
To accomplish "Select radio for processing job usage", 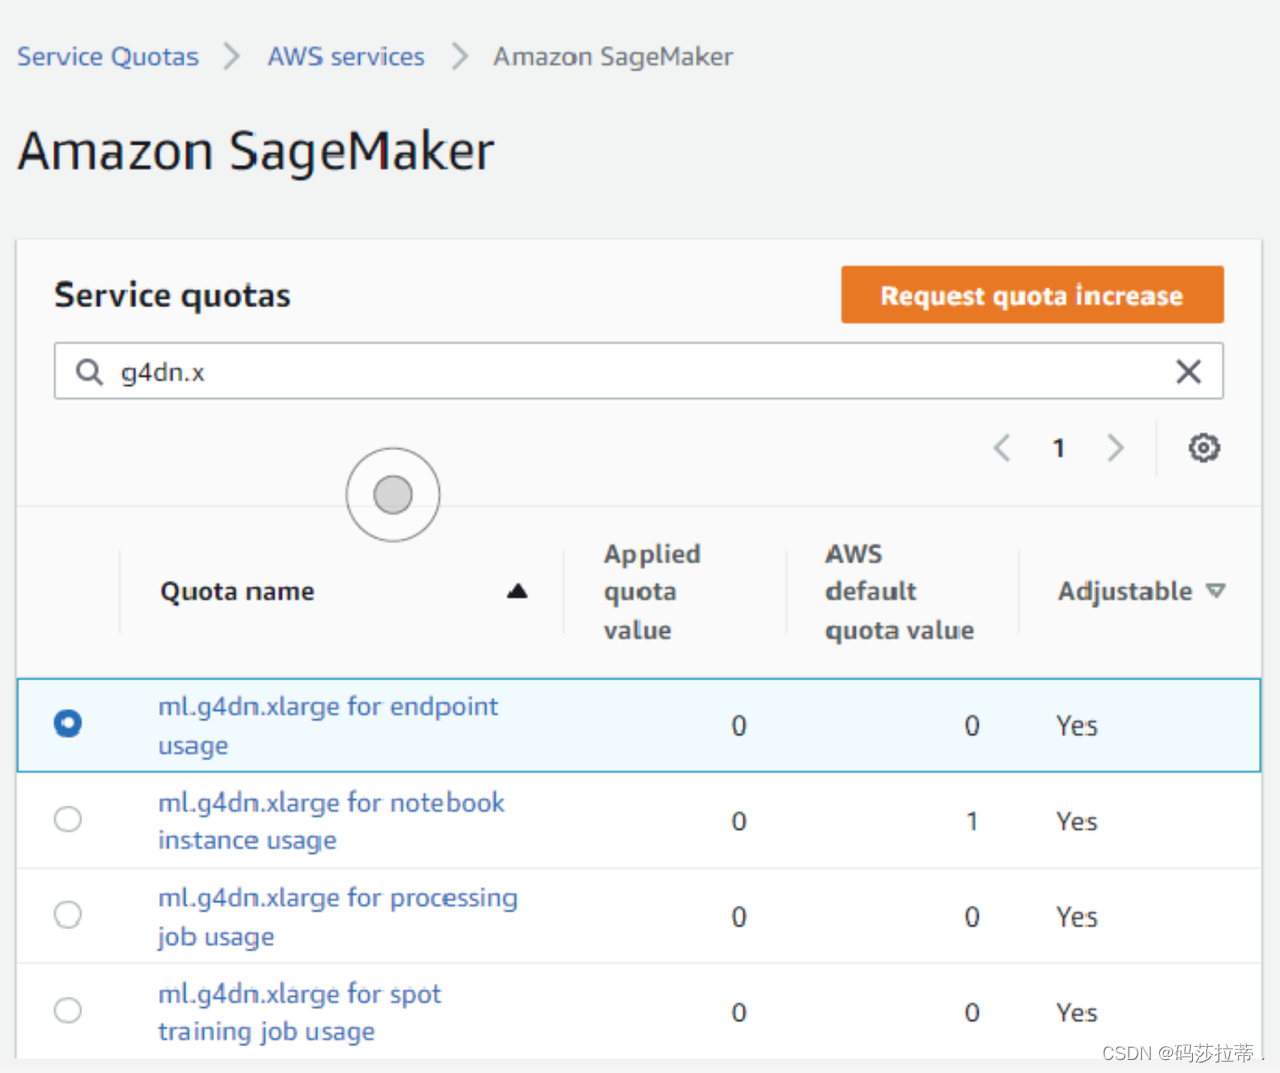I will [x=68, y=915].
